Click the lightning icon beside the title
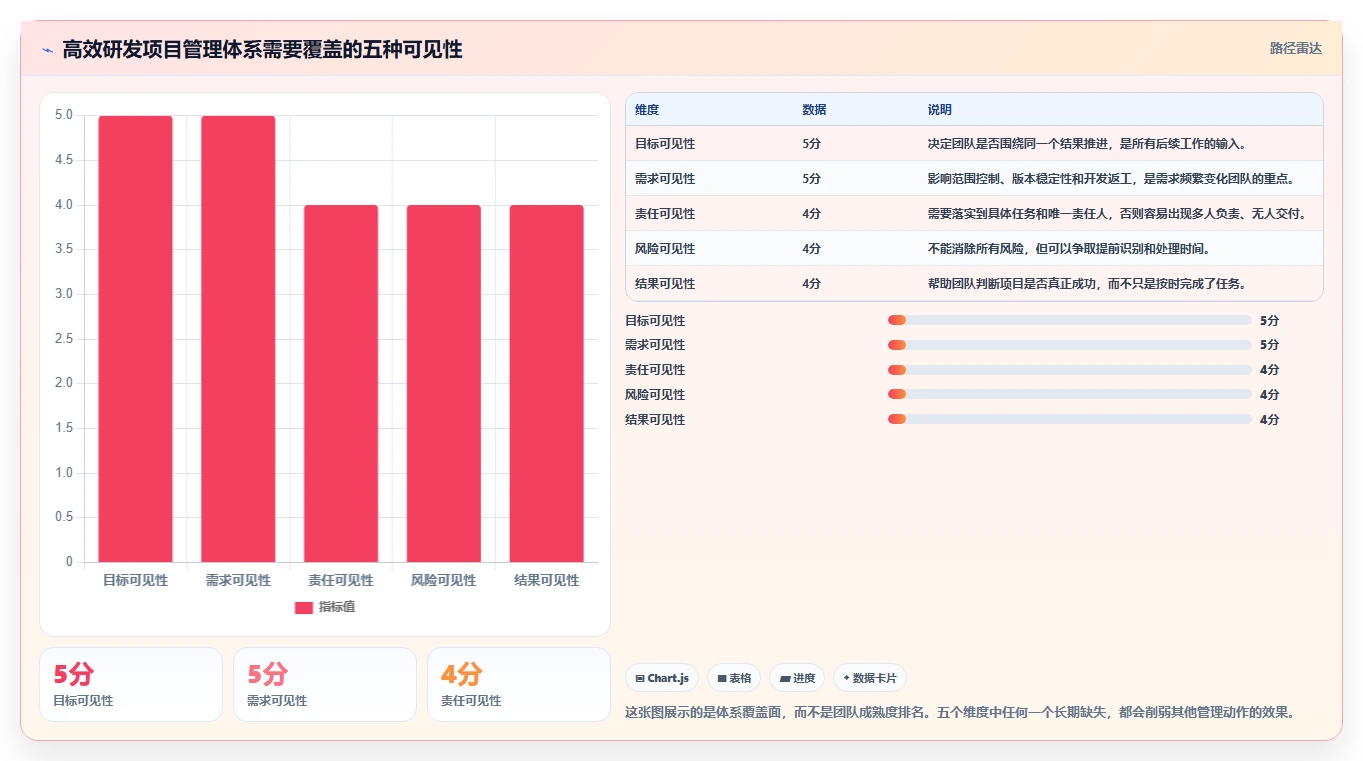The width and height of the screenshot is (1363, 761). (x=47, y=50)
